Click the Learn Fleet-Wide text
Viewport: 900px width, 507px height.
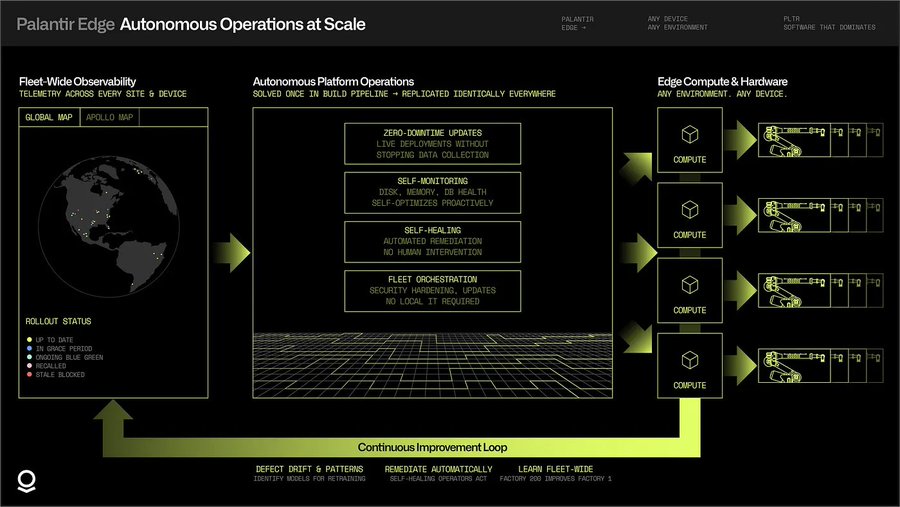(556, 469)
